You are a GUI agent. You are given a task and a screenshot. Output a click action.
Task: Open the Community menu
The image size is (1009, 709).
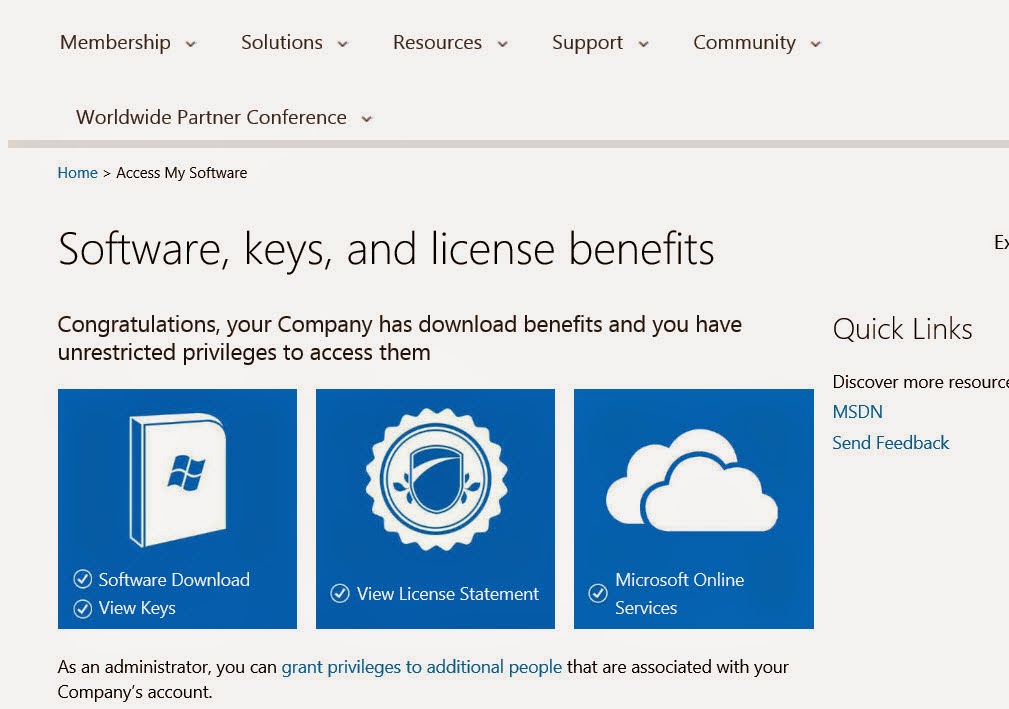744,42
